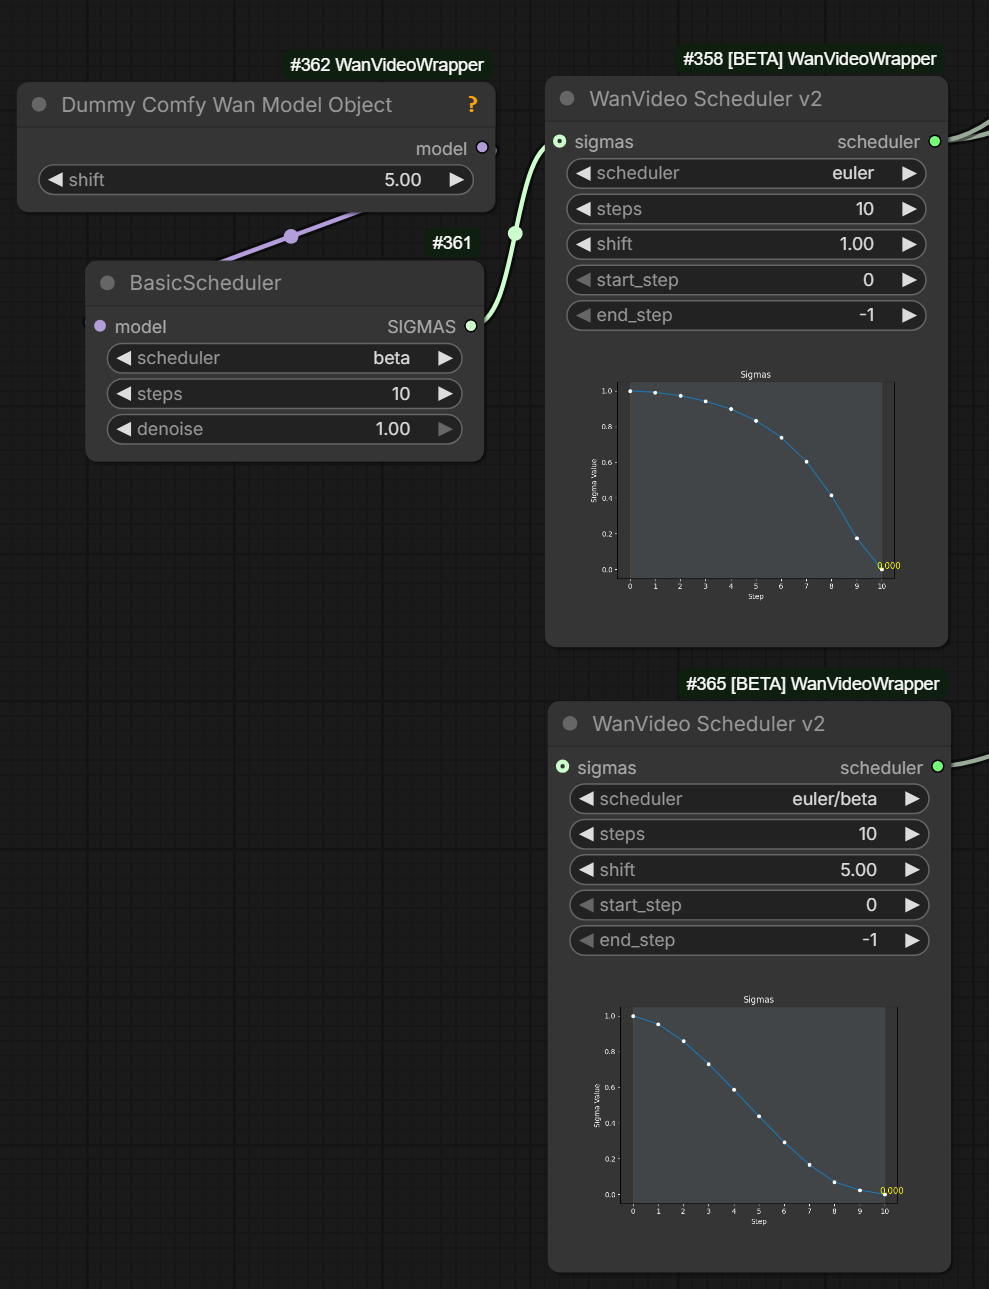
Task: Click the scheduler output socket on node #365
Action: coord(937,767)
